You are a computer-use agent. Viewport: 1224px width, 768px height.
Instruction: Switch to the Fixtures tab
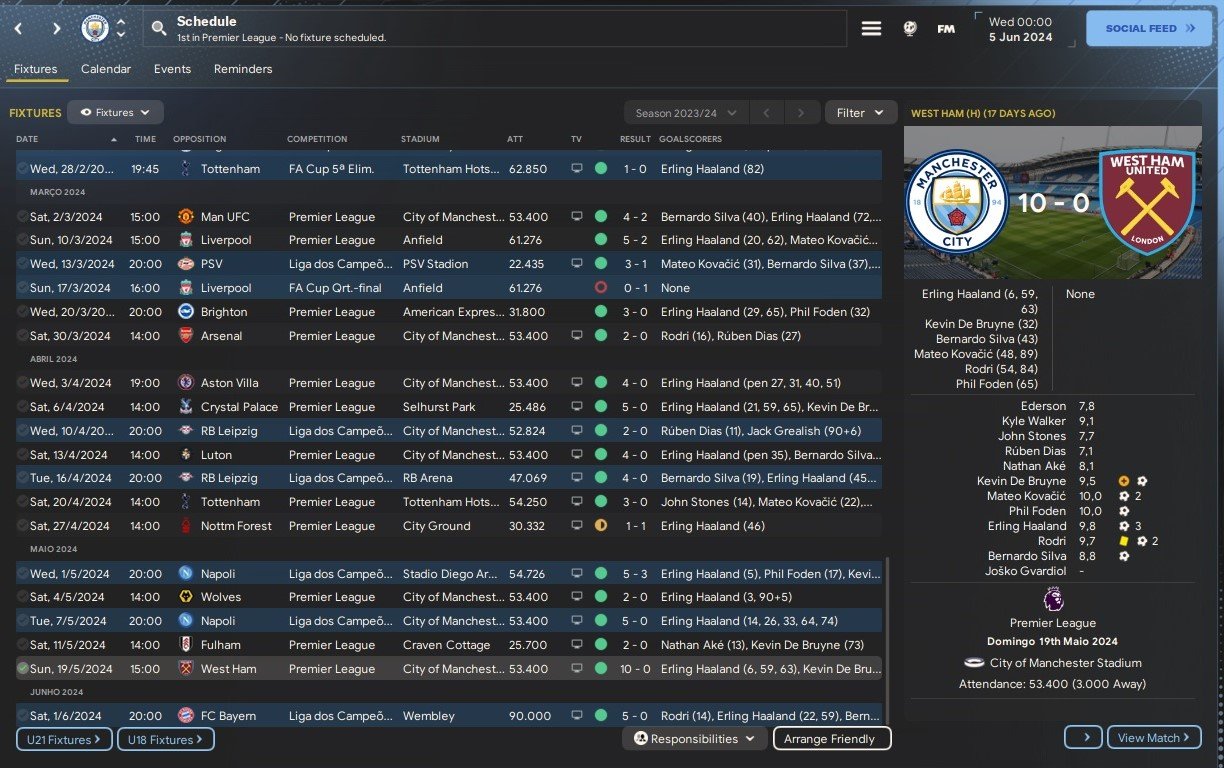click(35, 69)
